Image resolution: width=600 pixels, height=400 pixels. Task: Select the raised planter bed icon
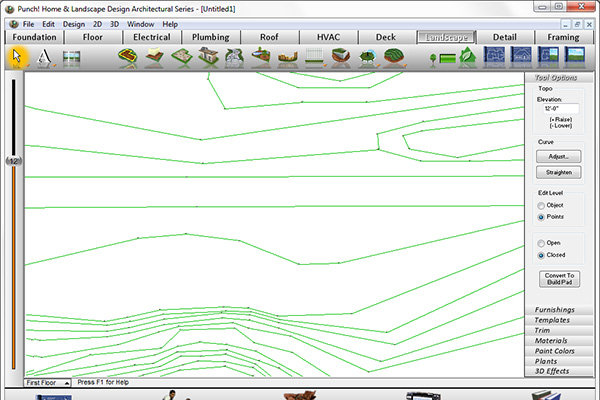(341, 57)
